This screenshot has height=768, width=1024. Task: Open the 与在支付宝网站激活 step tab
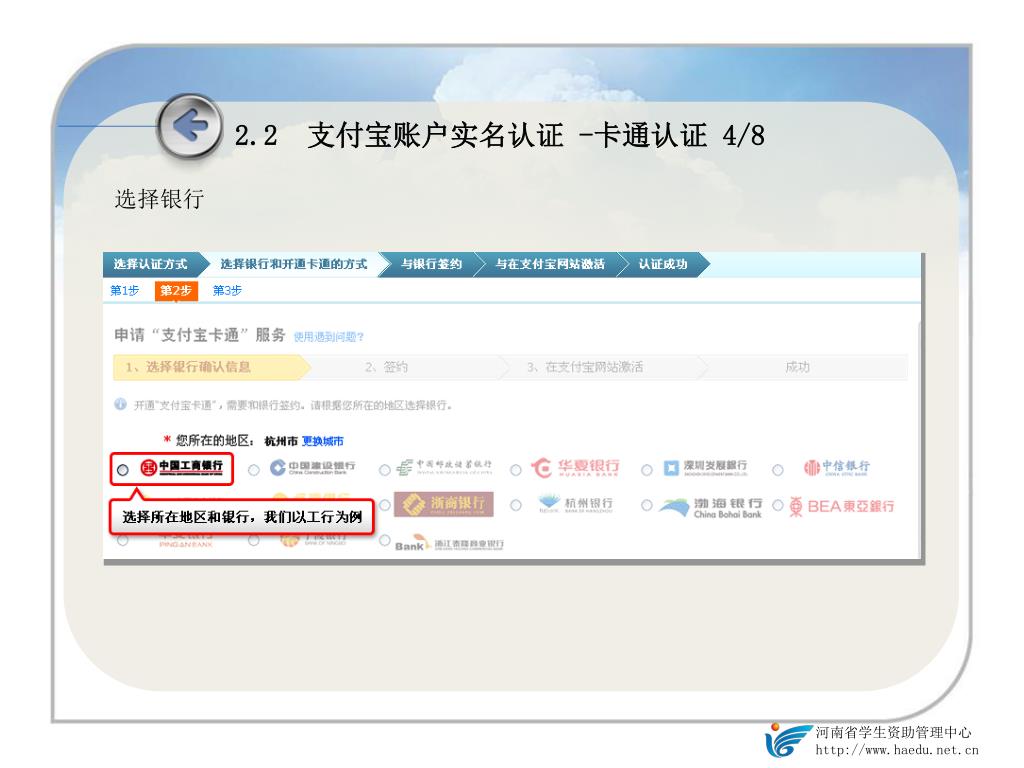550,264
